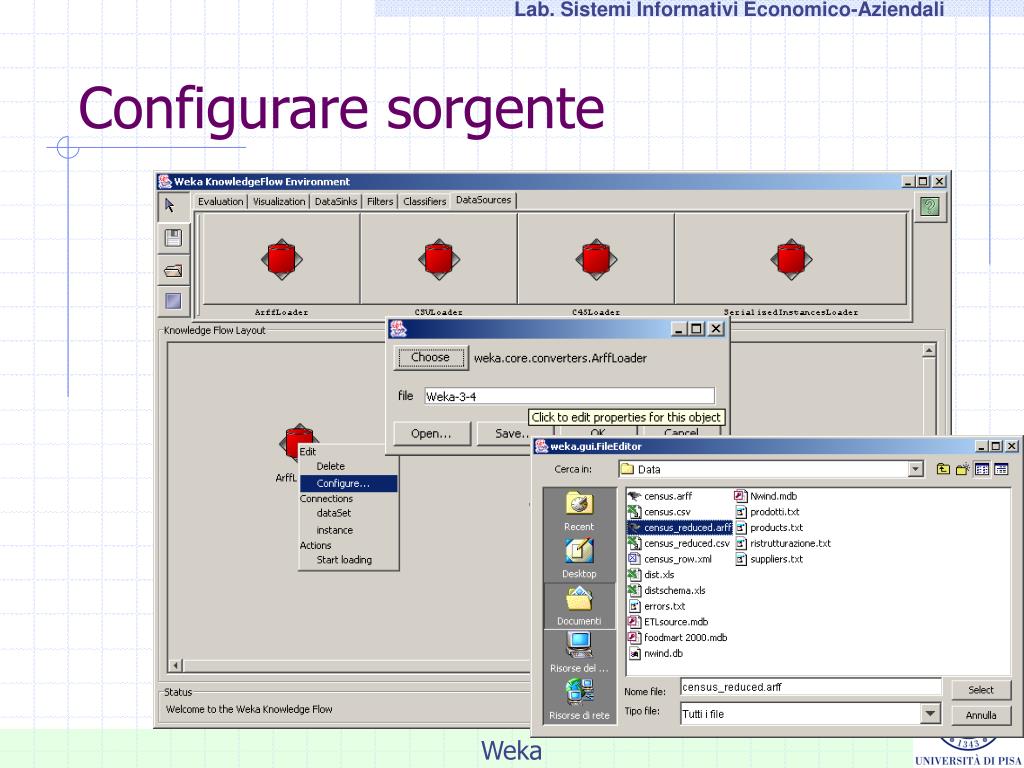Select ETLsource.mdb file

tap(668, 622)
